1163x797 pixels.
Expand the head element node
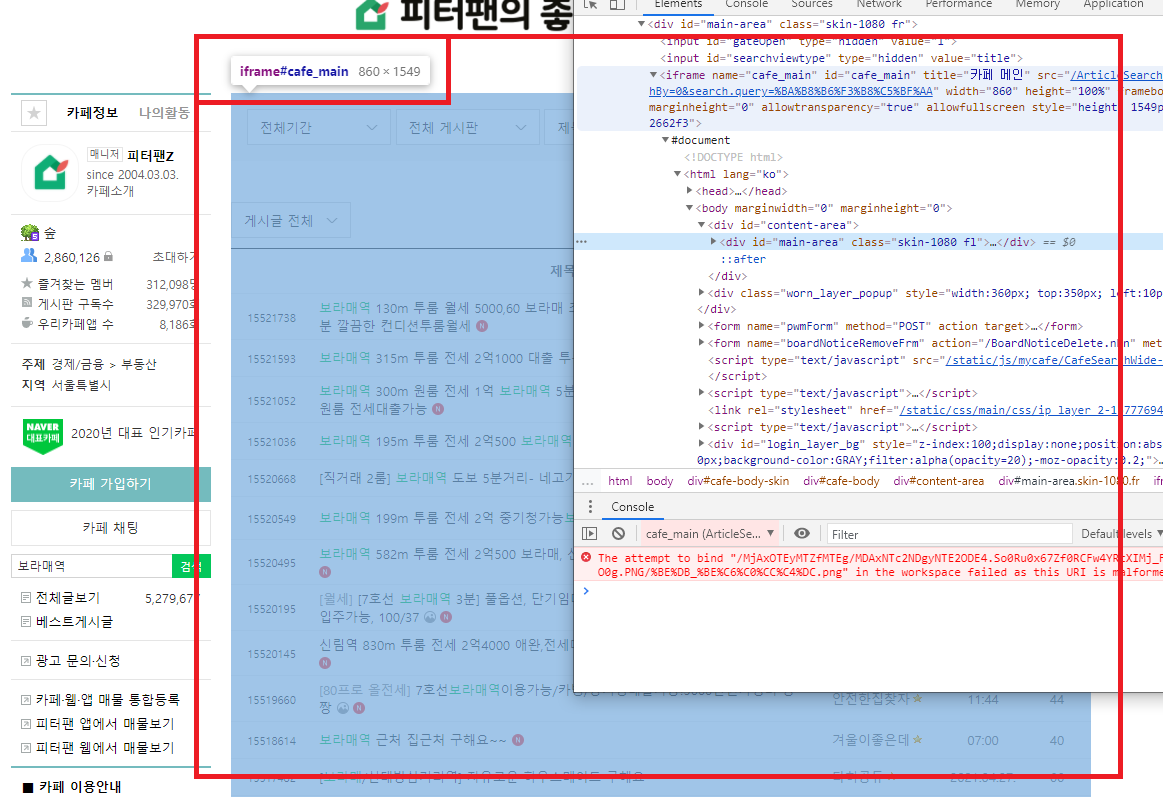point(689,191)
